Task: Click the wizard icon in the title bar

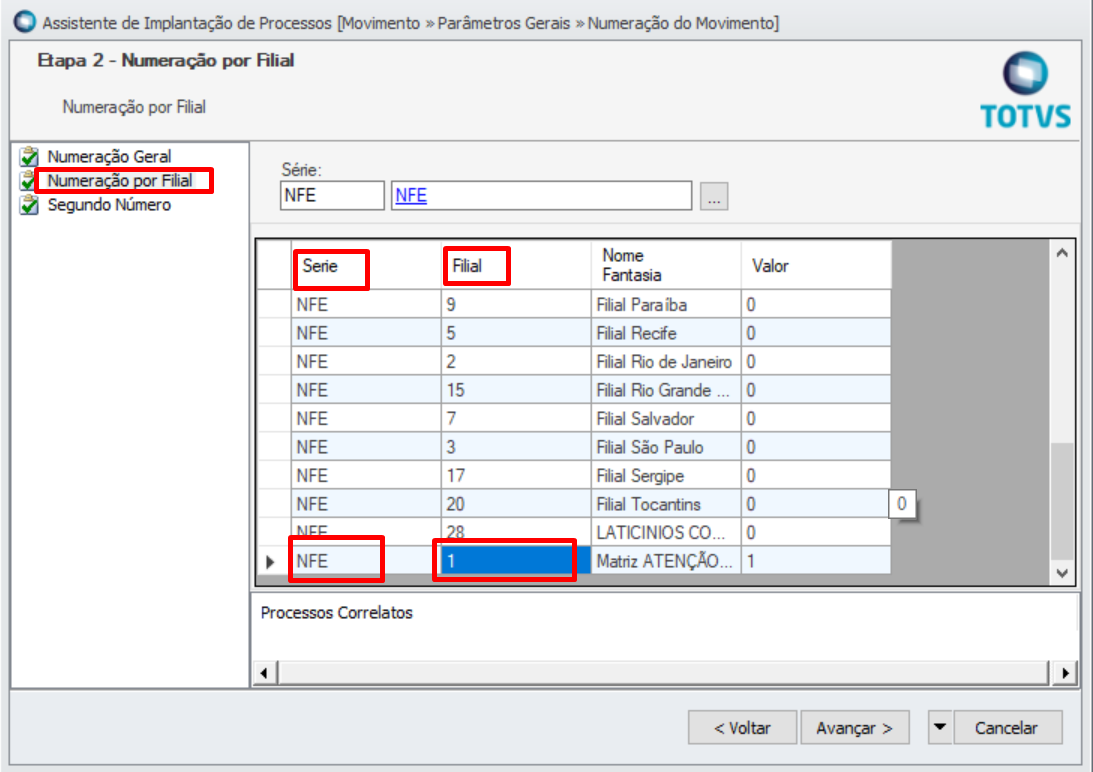Action: tap(24, 22)
